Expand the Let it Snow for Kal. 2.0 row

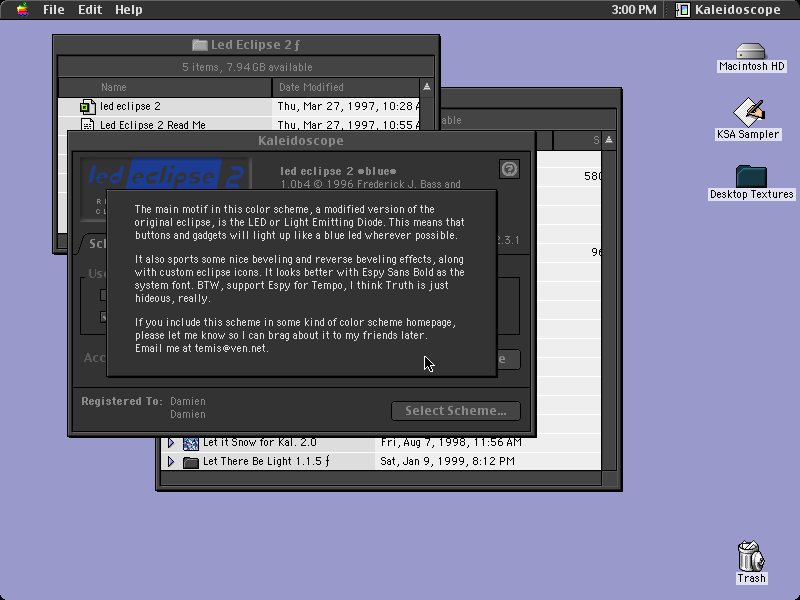[171, 442]
